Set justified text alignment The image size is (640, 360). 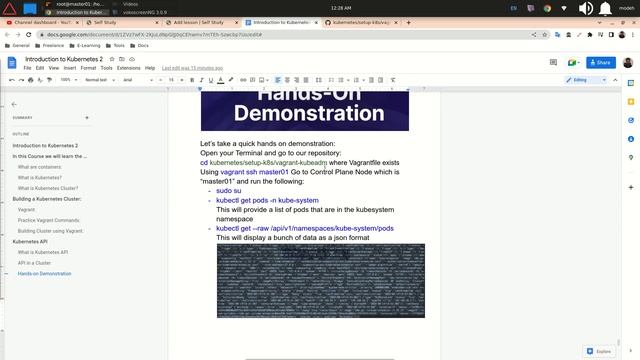306,80
